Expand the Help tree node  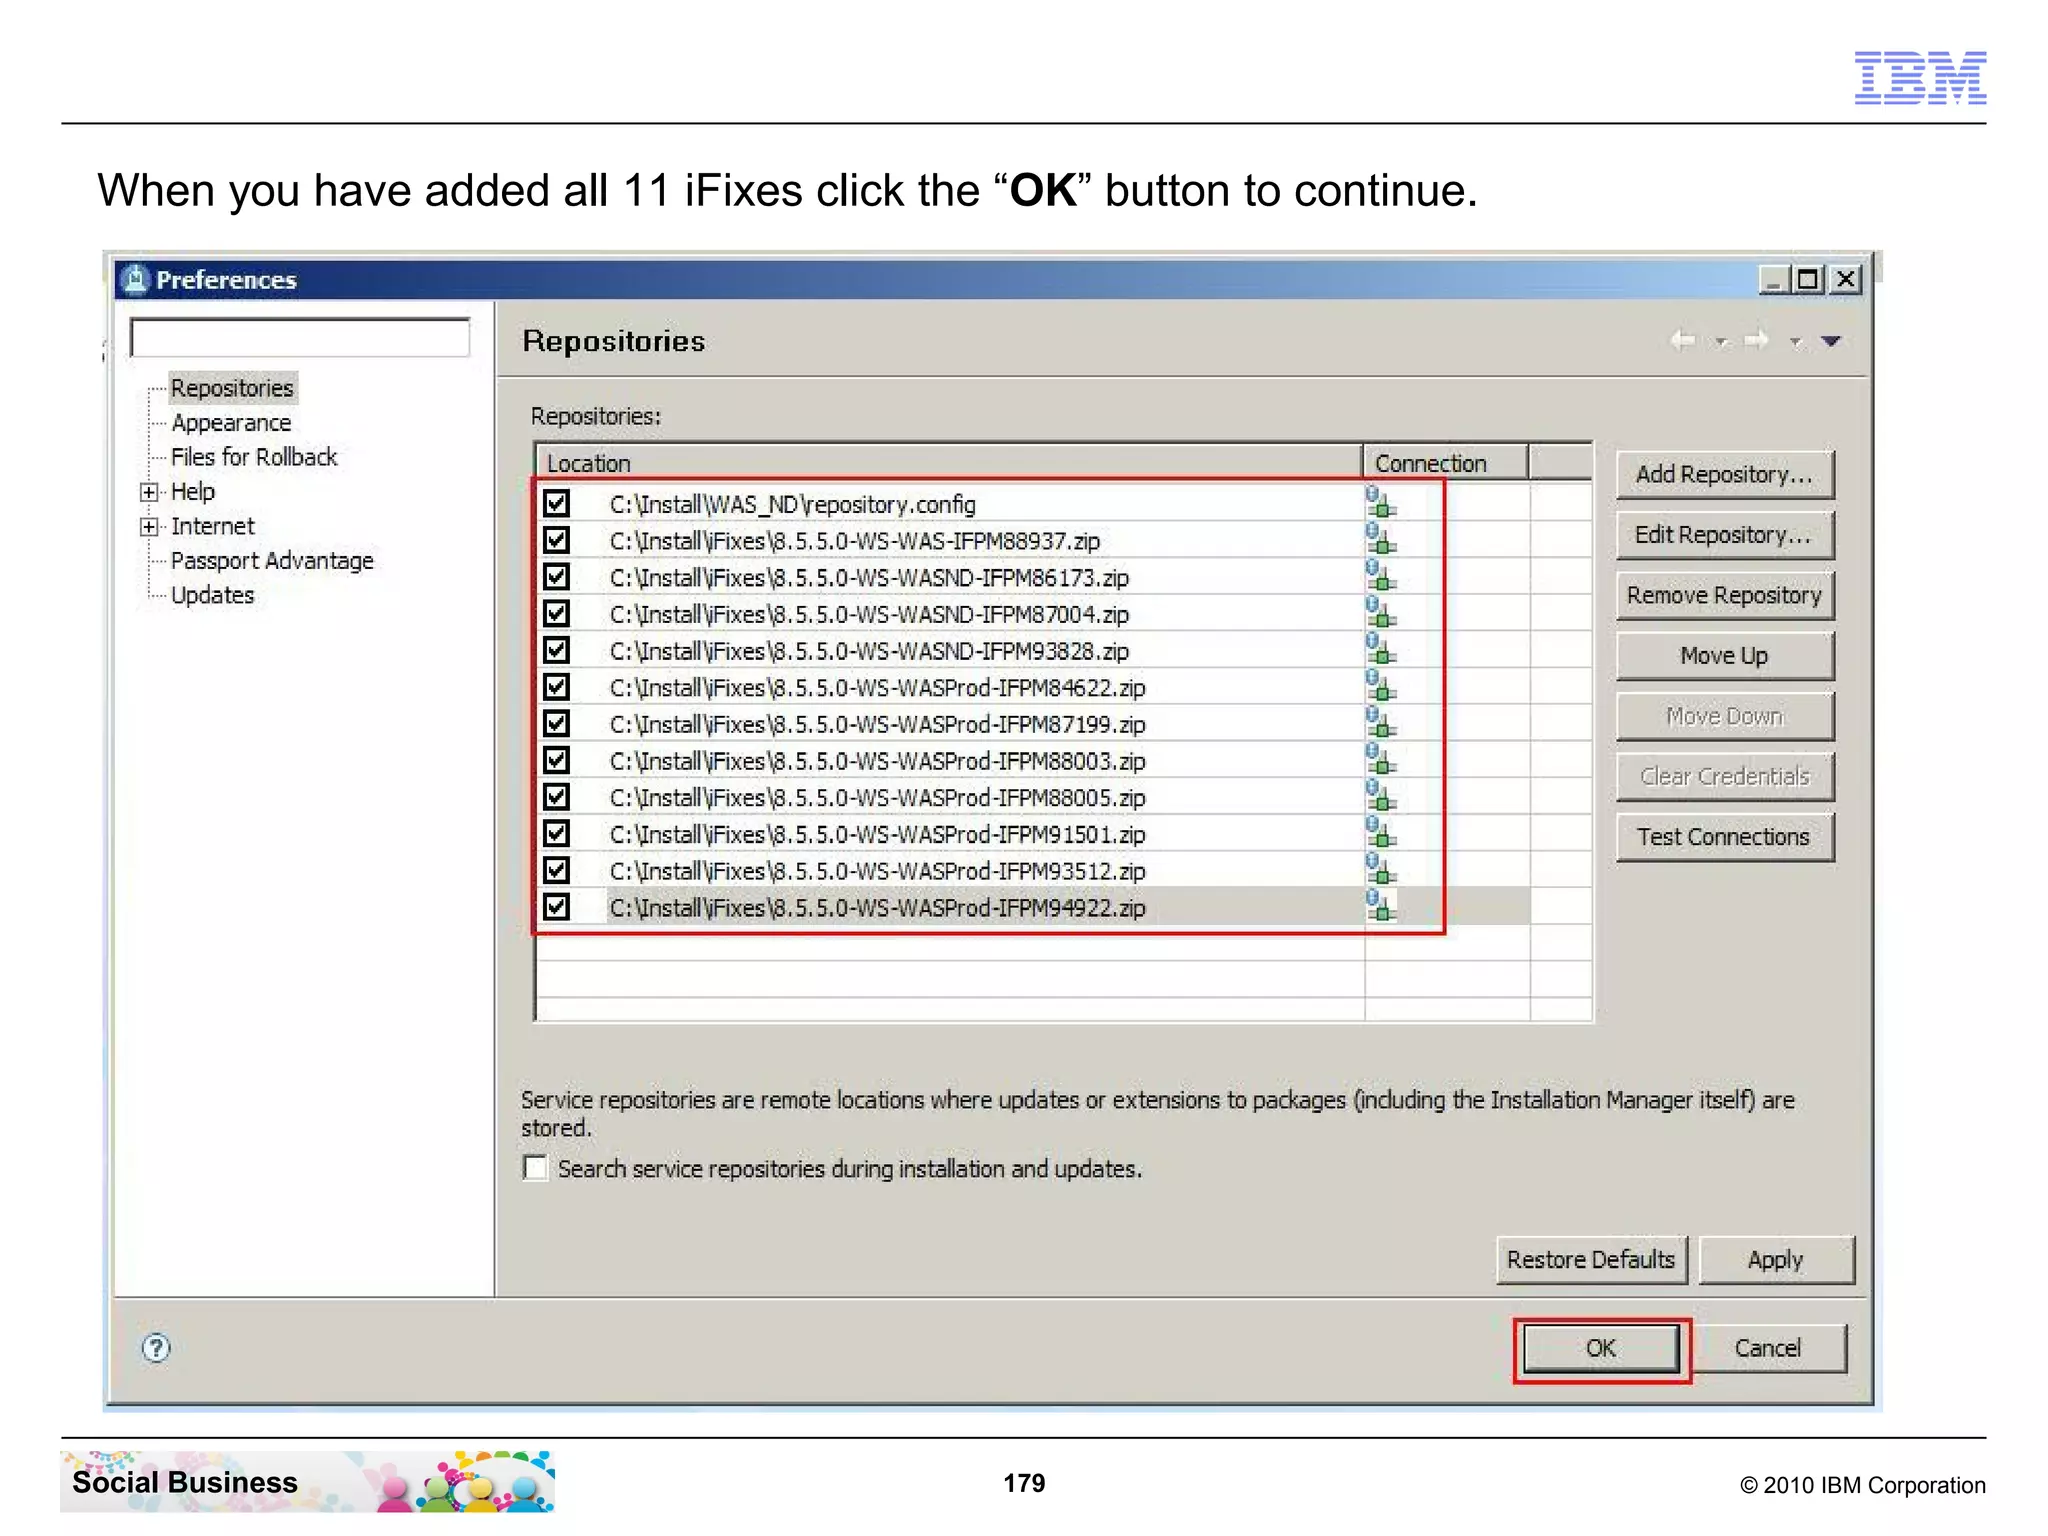(149, 492)
